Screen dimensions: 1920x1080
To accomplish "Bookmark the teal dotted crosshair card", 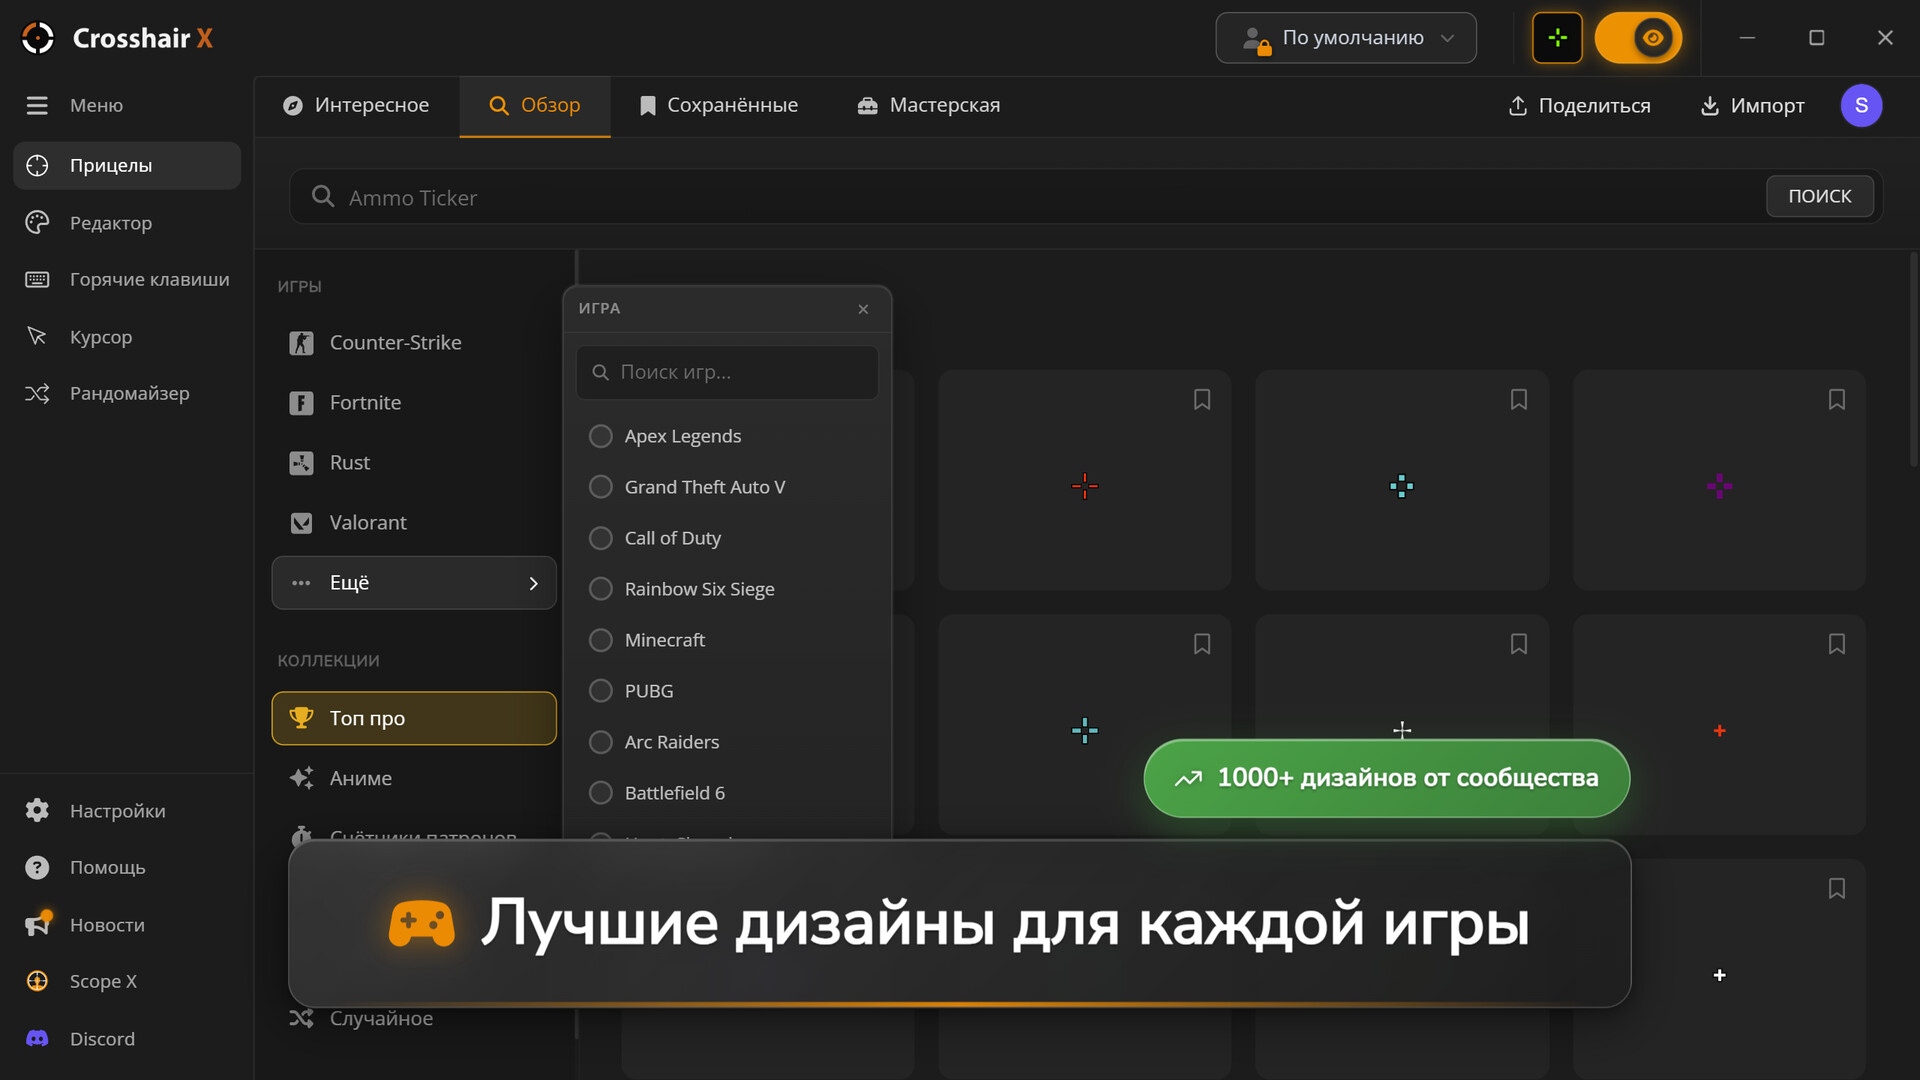I will (1519, 400).
